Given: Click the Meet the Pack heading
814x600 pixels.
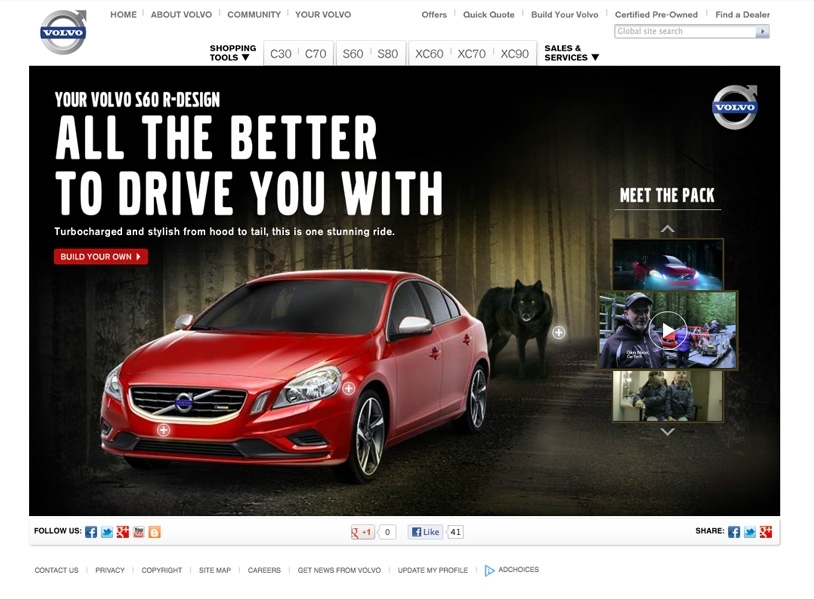Looking at the screenshot, I should click(667, 196).
